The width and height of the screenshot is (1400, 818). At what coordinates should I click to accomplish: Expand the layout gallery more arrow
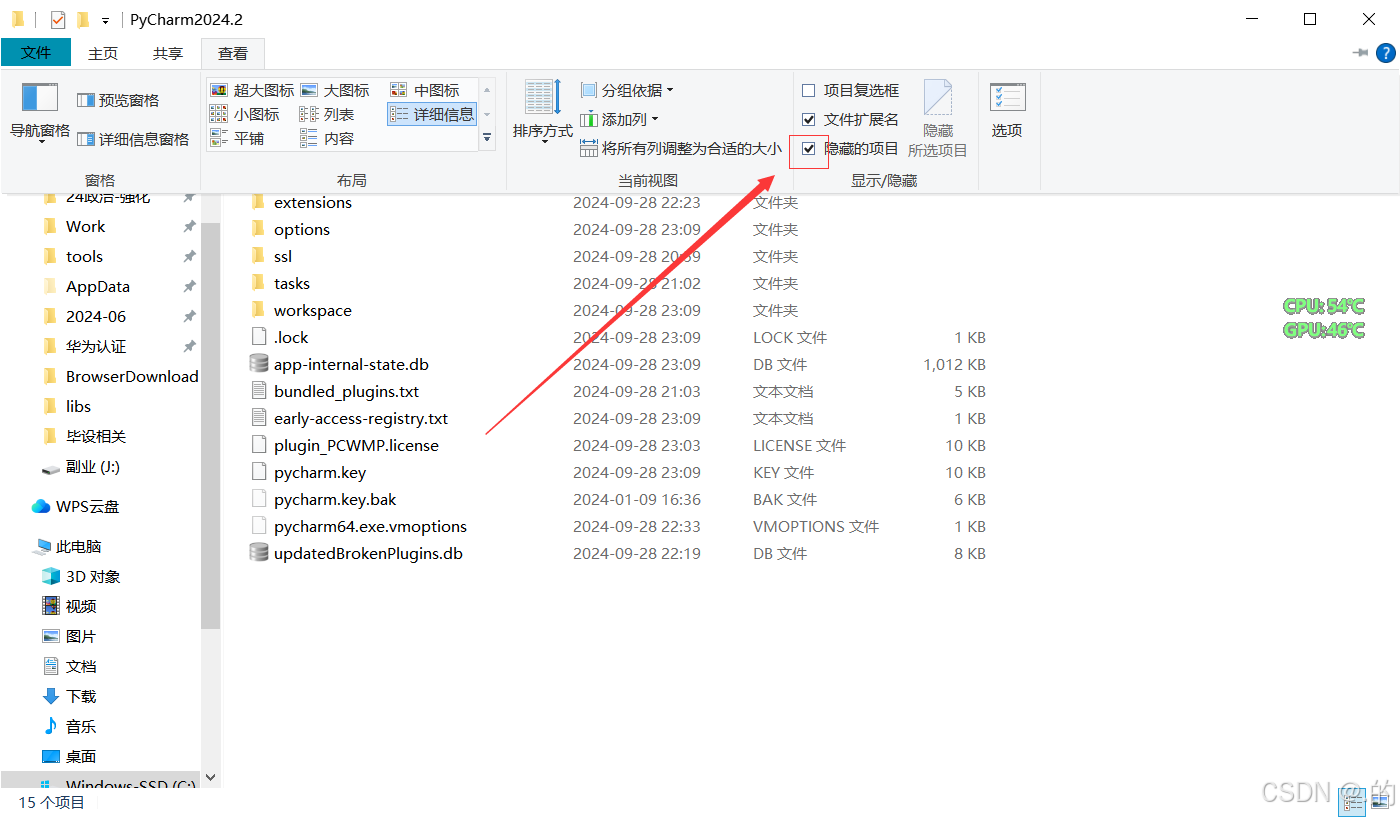pos(487,139)
